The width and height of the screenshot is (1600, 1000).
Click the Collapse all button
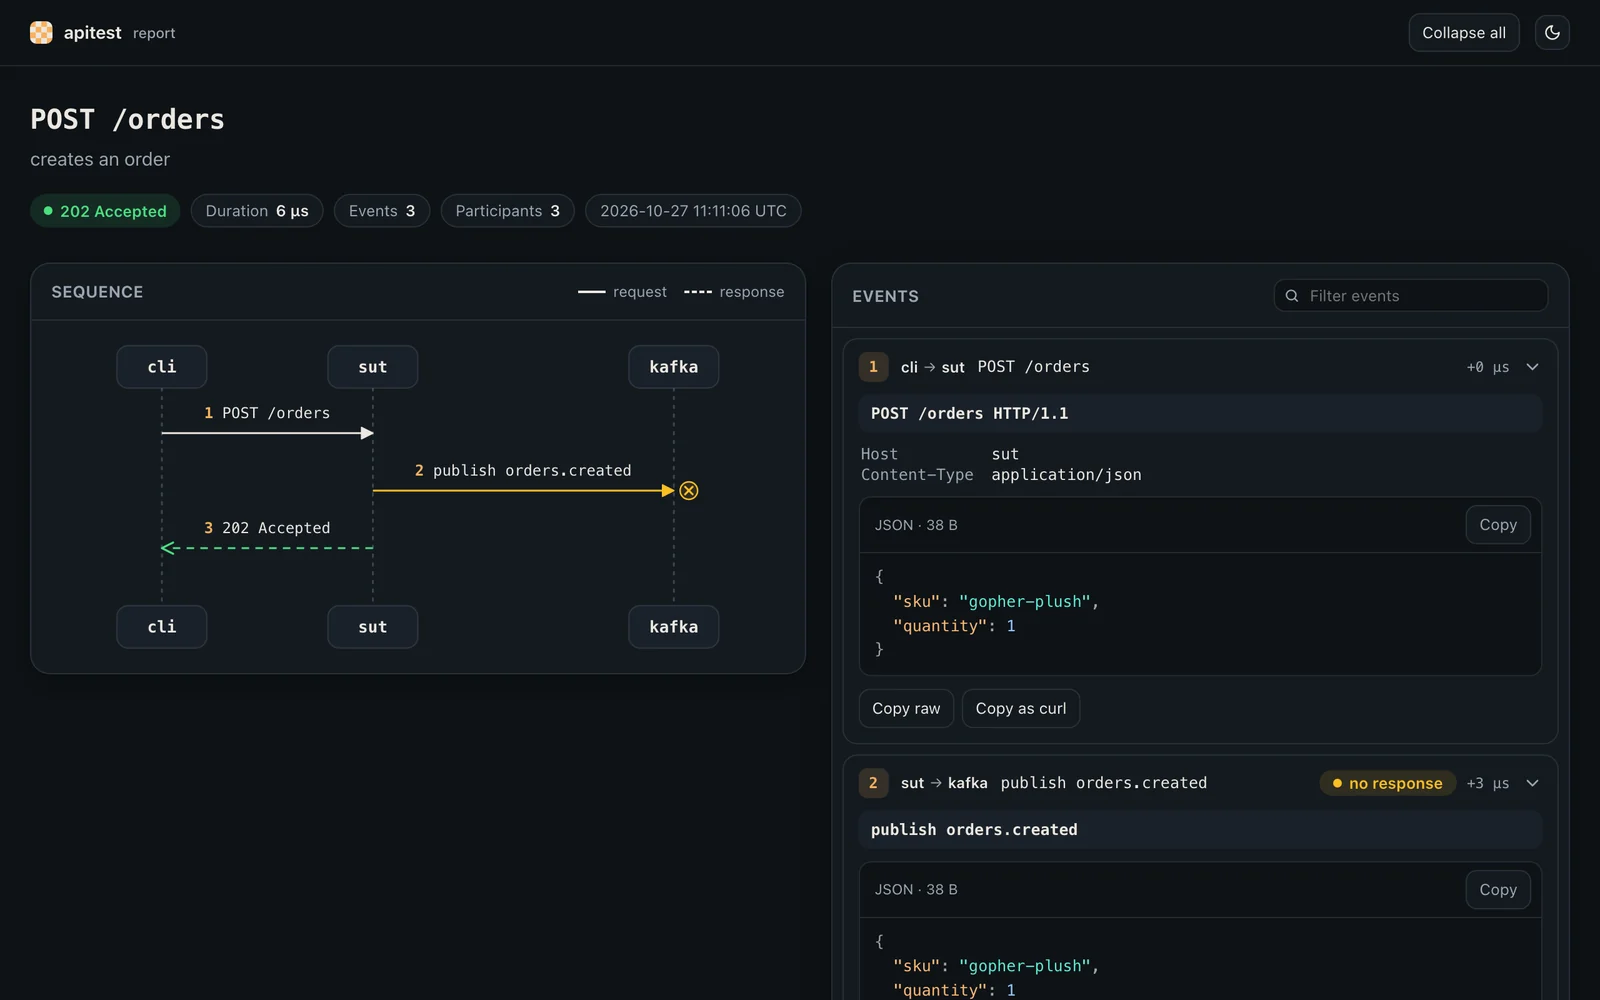1464,33
